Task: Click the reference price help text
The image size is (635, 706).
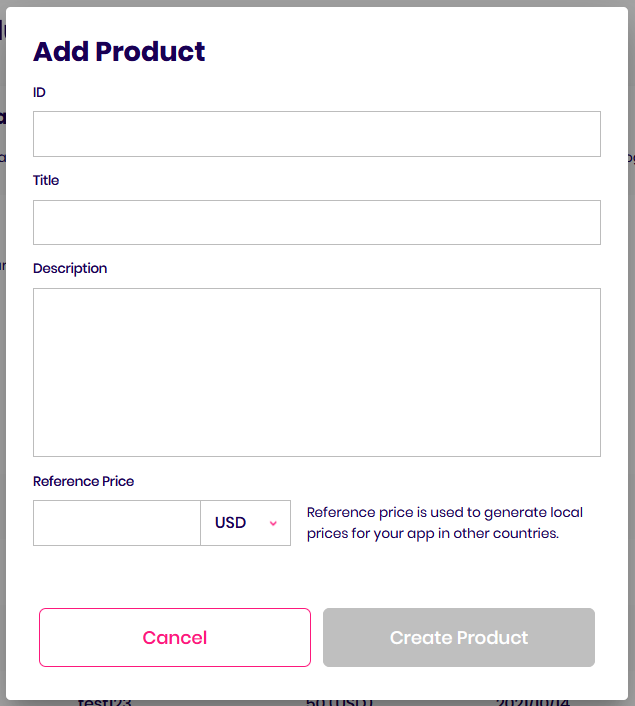Action: coord(444,523)
